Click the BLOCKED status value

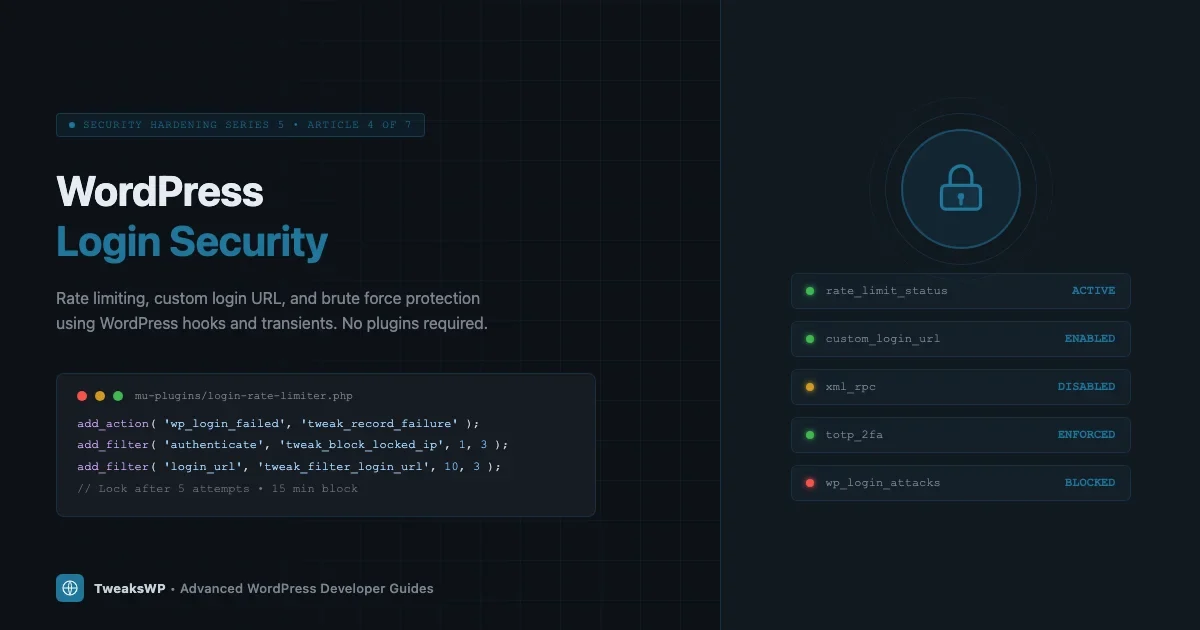[x=1089, y=483]
